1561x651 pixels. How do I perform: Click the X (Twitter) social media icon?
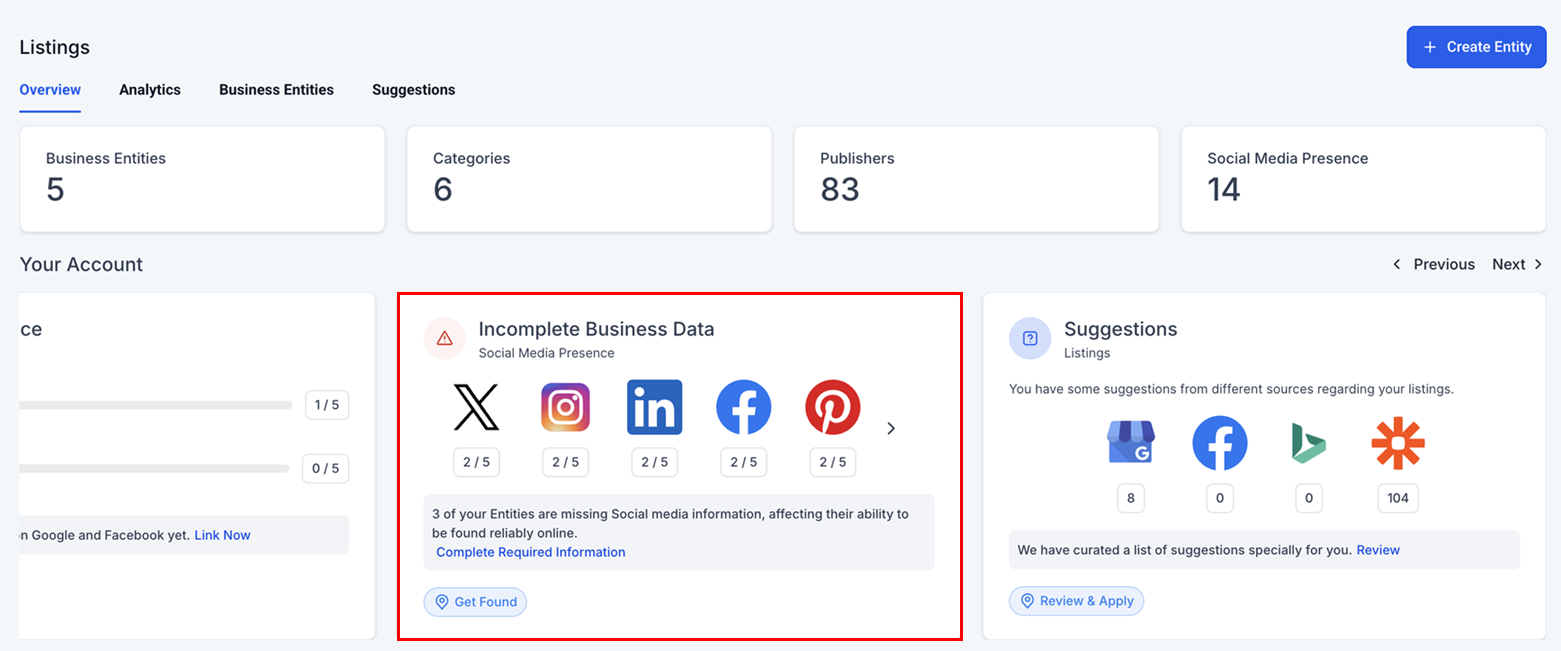(476, 407)
